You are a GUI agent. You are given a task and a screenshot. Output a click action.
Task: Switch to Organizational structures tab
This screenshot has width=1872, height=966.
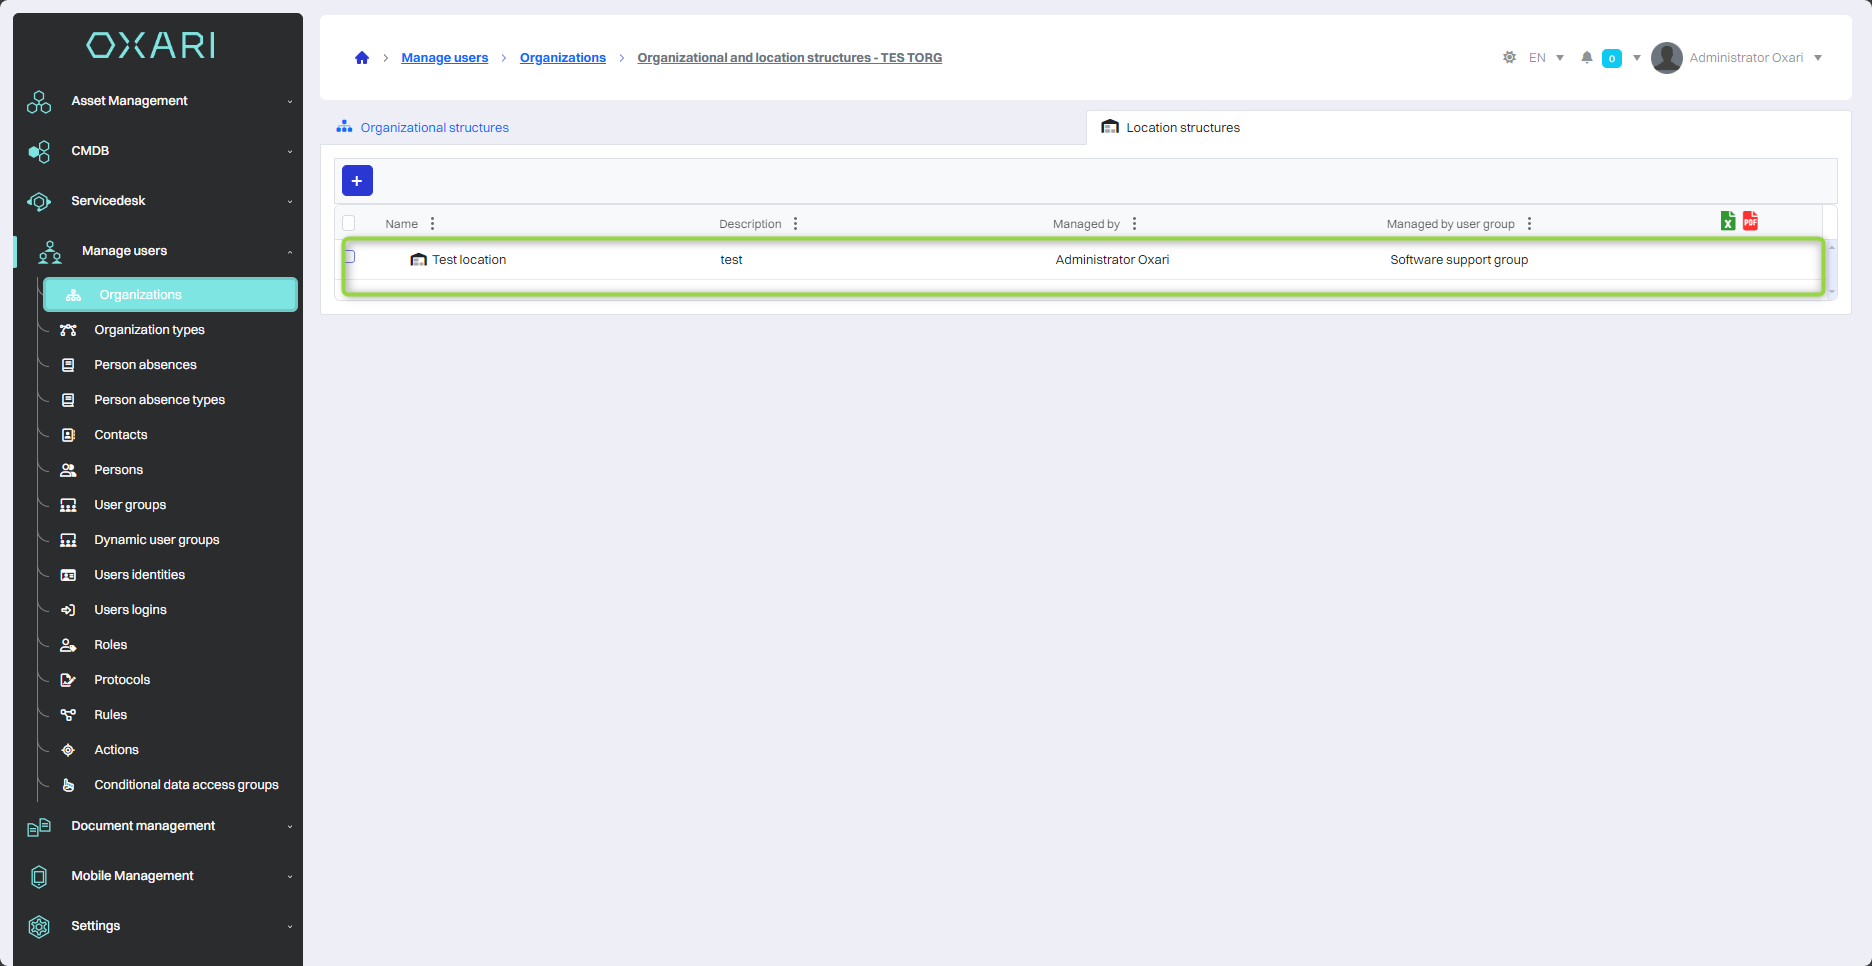(434, 128)
